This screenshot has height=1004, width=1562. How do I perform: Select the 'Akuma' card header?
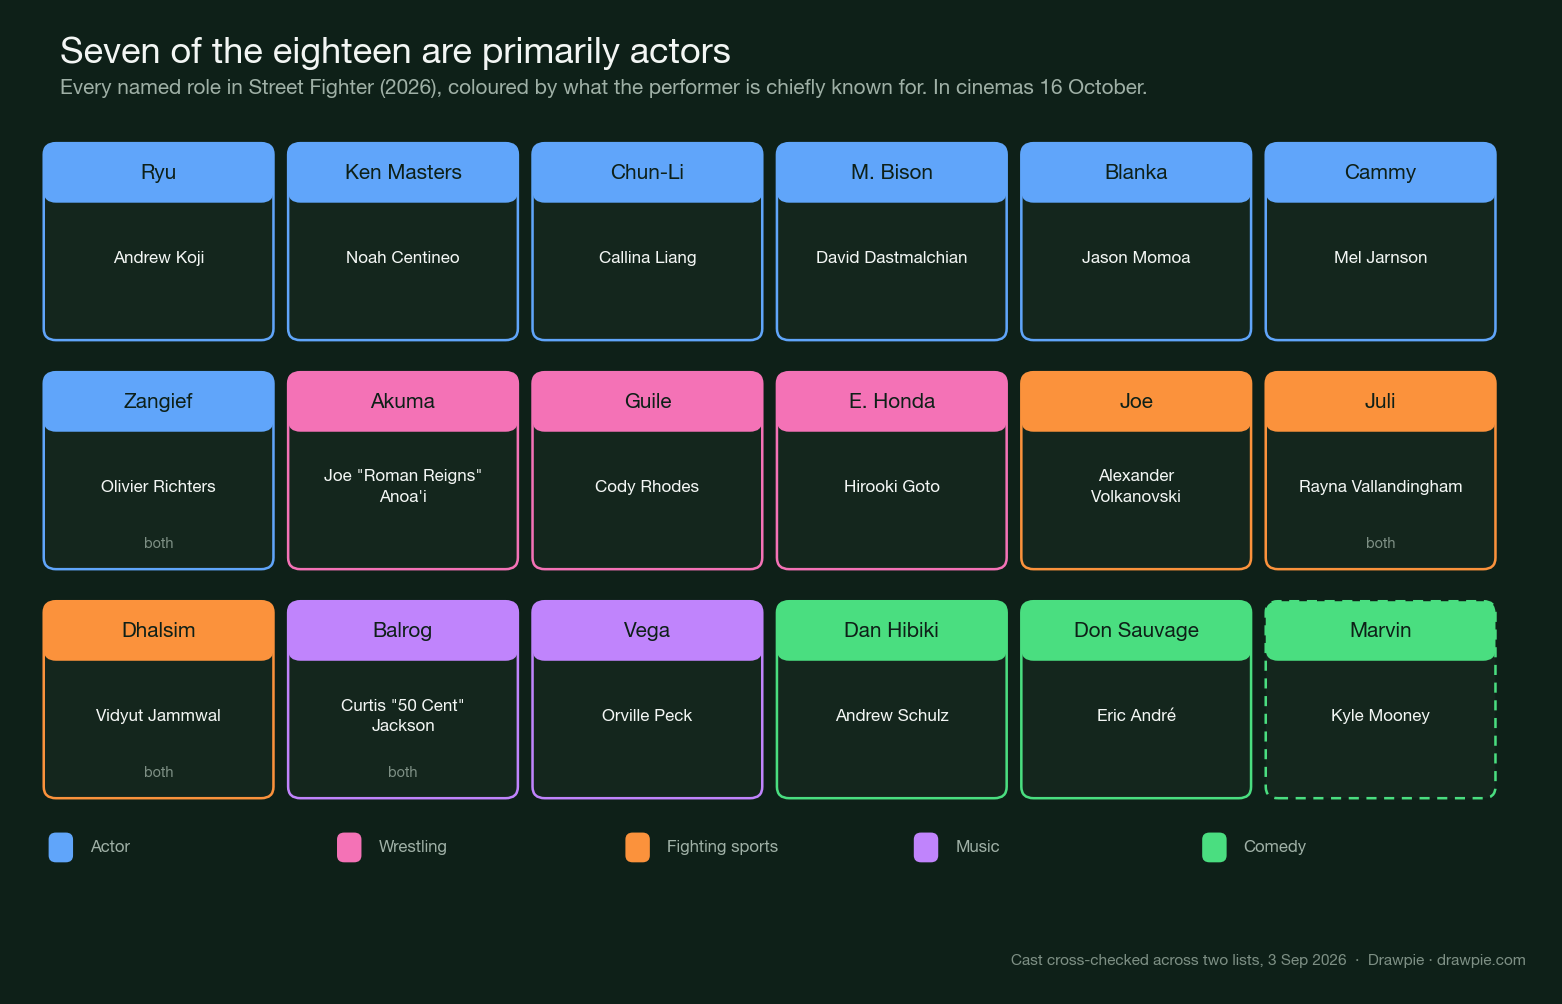[x=403, y=401]
